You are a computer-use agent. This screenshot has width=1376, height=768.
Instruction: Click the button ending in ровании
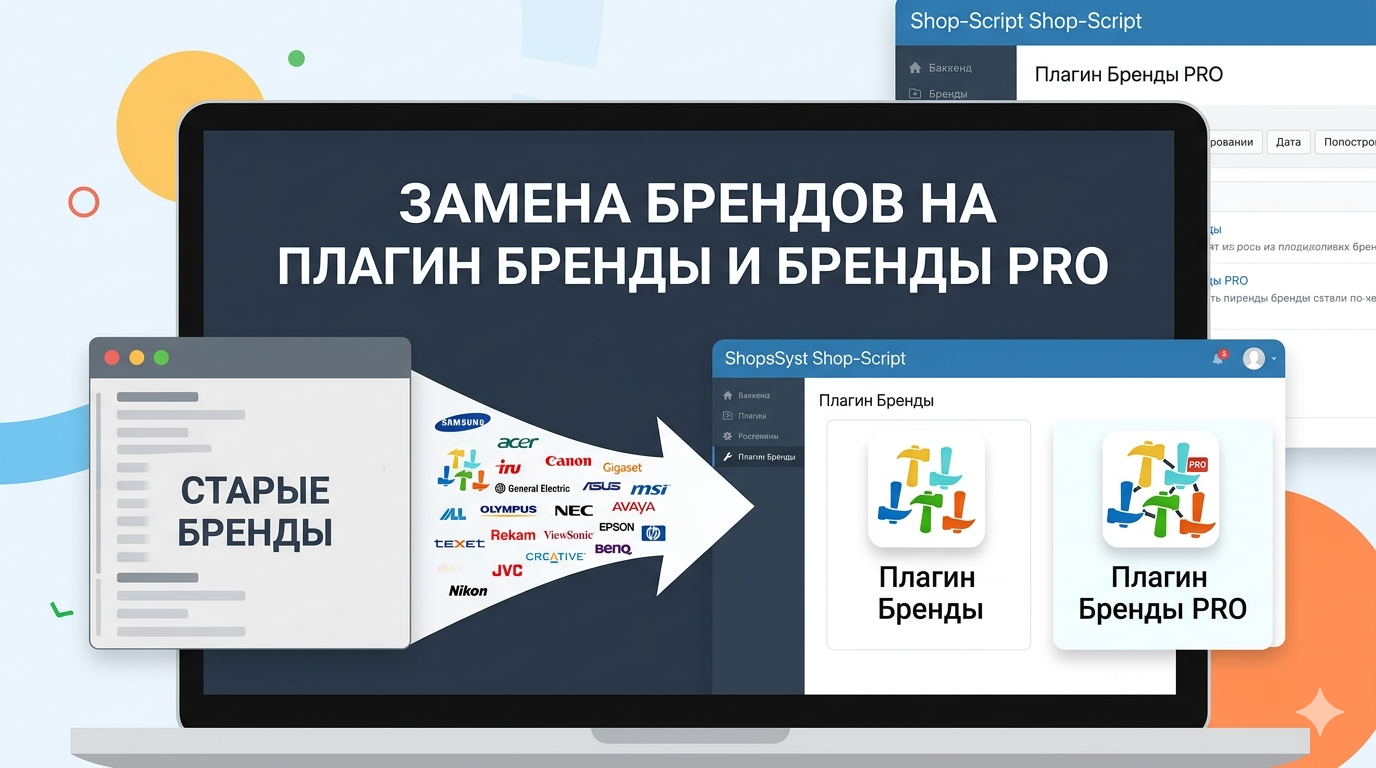[1234, 142]
